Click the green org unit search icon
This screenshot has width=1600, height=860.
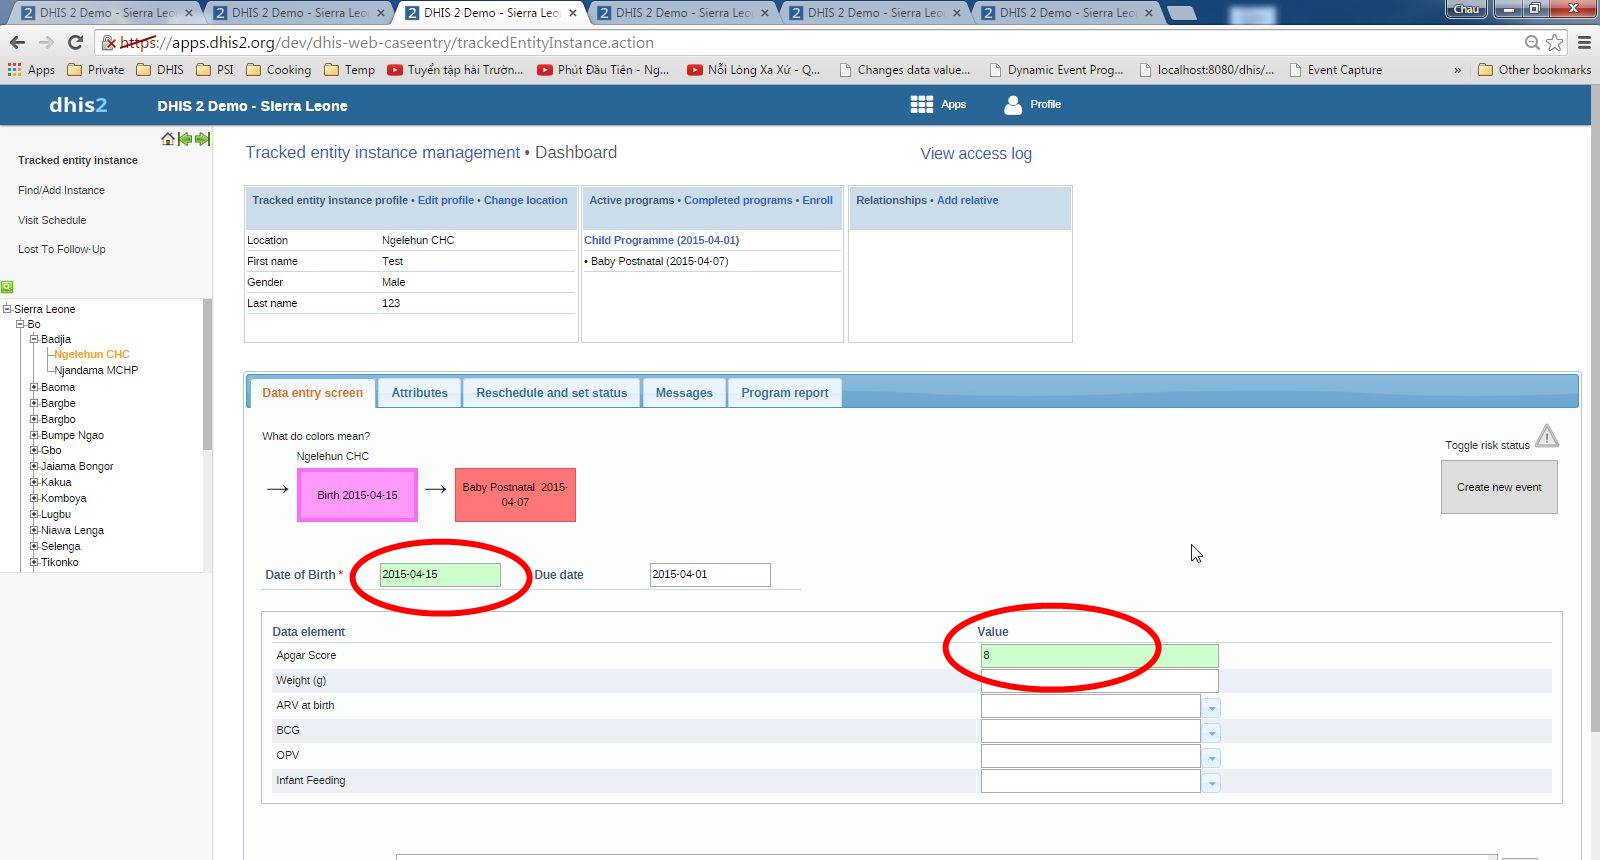[x=7, y=287]
